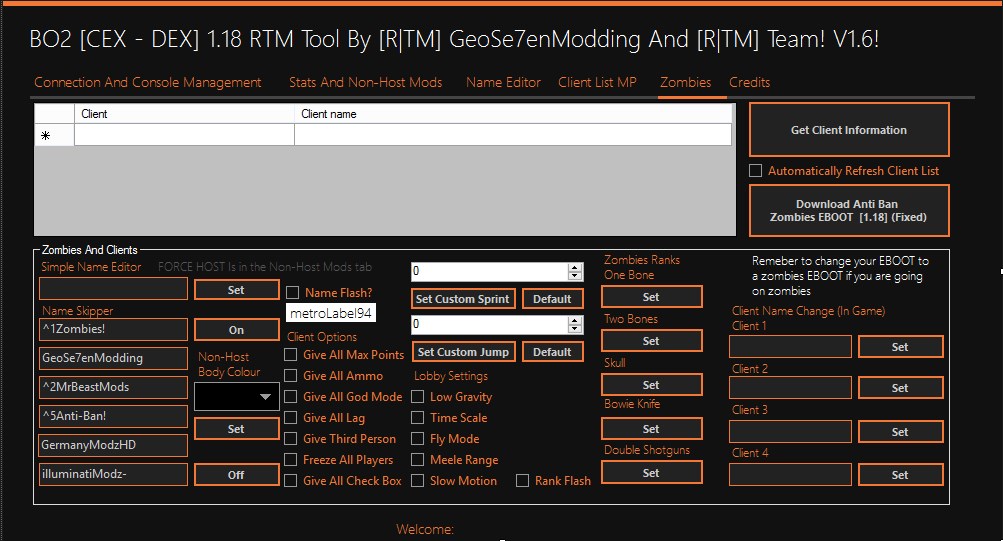Click the ^2MrBeastMods name field

(113, 387)
